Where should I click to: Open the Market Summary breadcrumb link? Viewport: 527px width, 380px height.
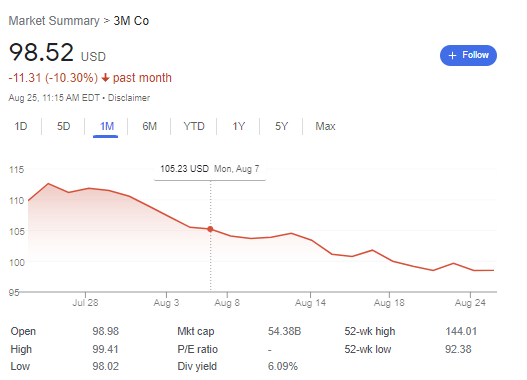54,21
